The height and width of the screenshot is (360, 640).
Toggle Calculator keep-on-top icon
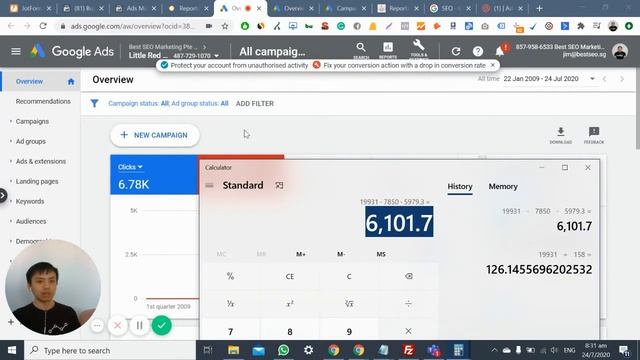point(279,185)
